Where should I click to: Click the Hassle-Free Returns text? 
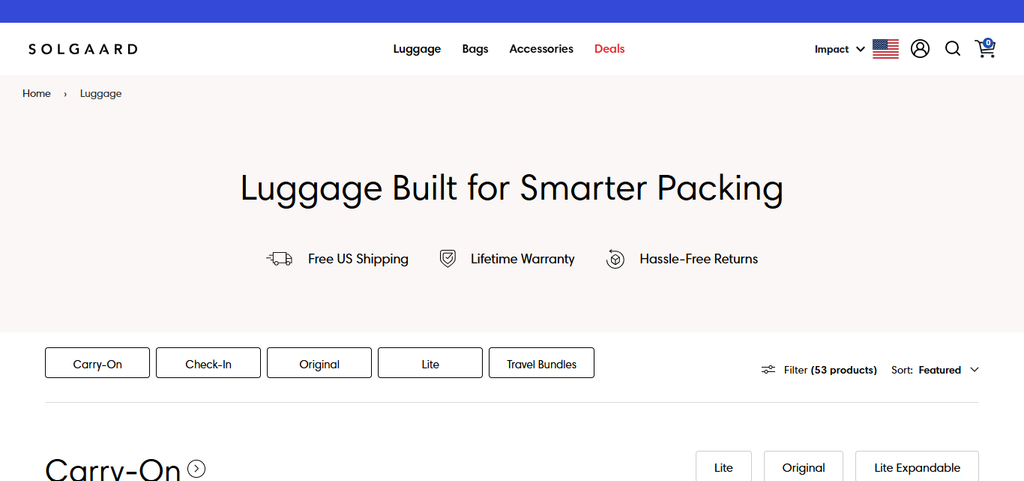[x=699, y=259]
